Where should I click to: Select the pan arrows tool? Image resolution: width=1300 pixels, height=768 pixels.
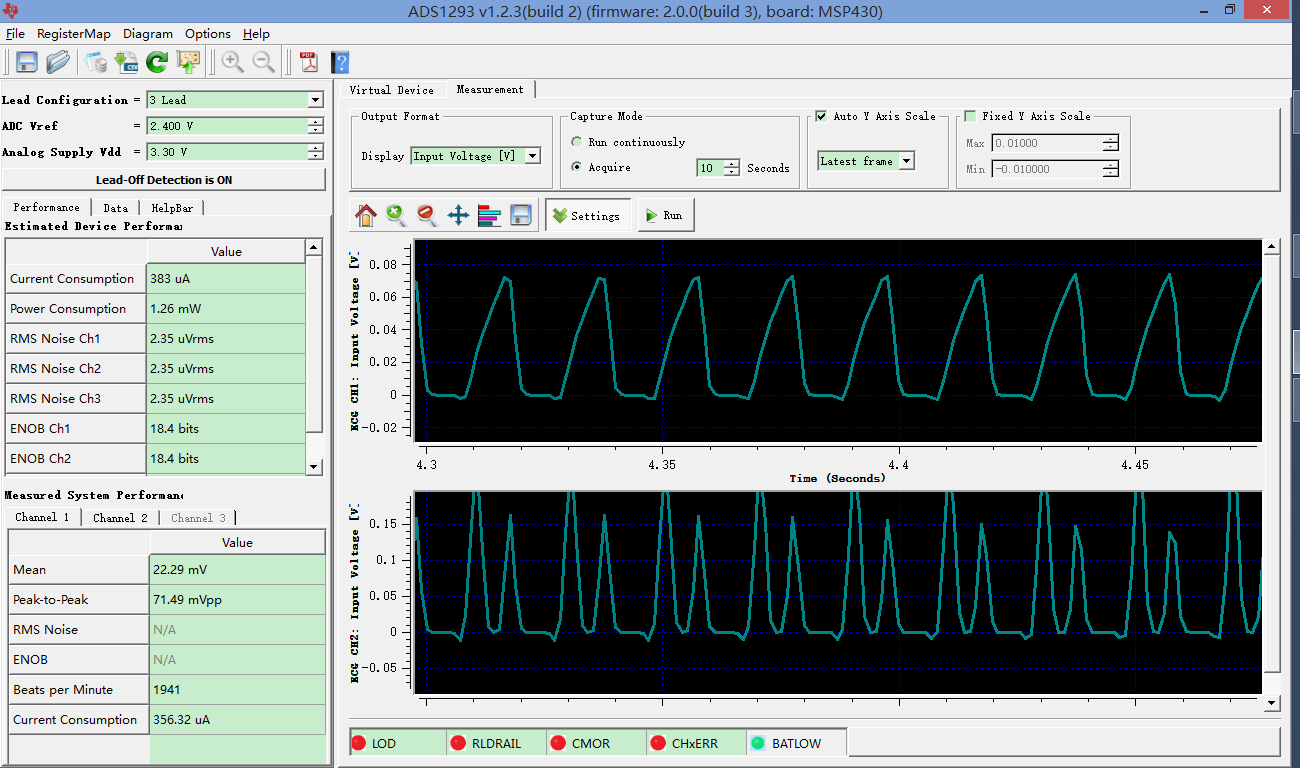pos(458,215)
